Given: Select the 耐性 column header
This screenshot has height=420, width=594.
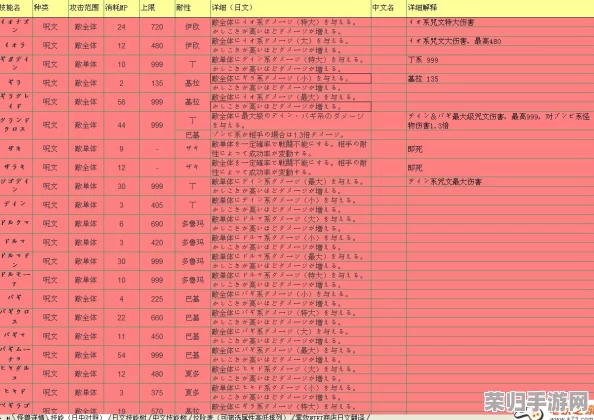Looking at the screenshot, I should pos(192,8).
